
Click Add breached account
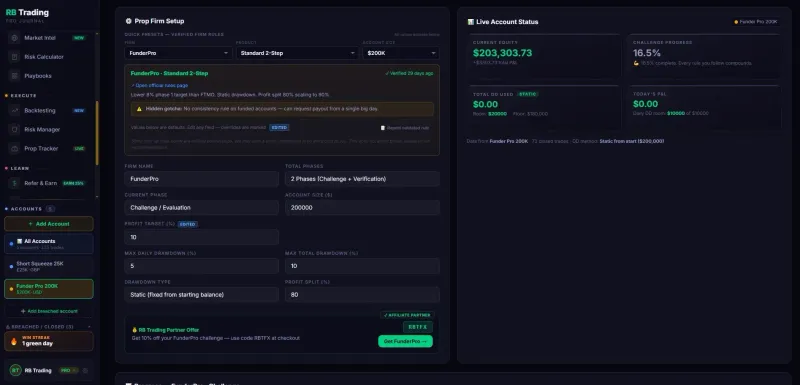[x=48, y=311]
